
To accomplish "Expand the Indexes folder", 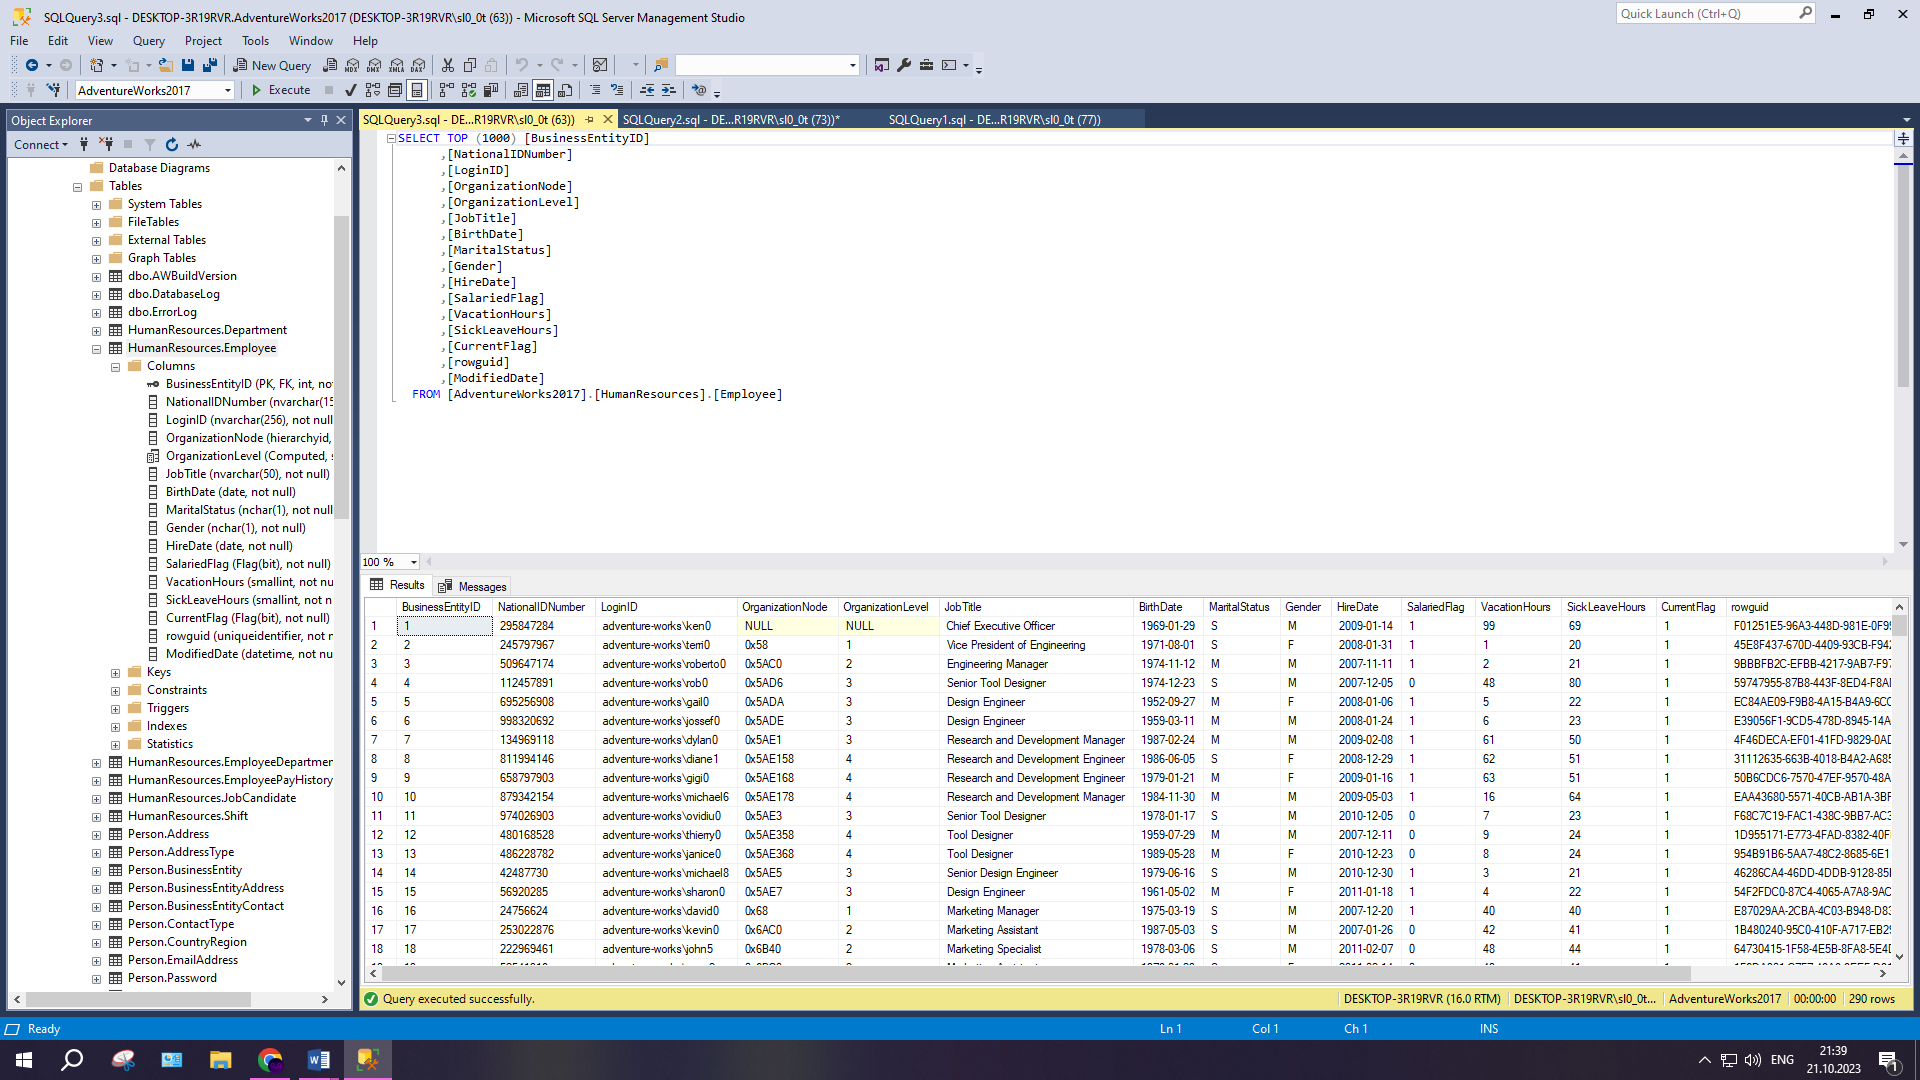I will (x=116, y=727).
